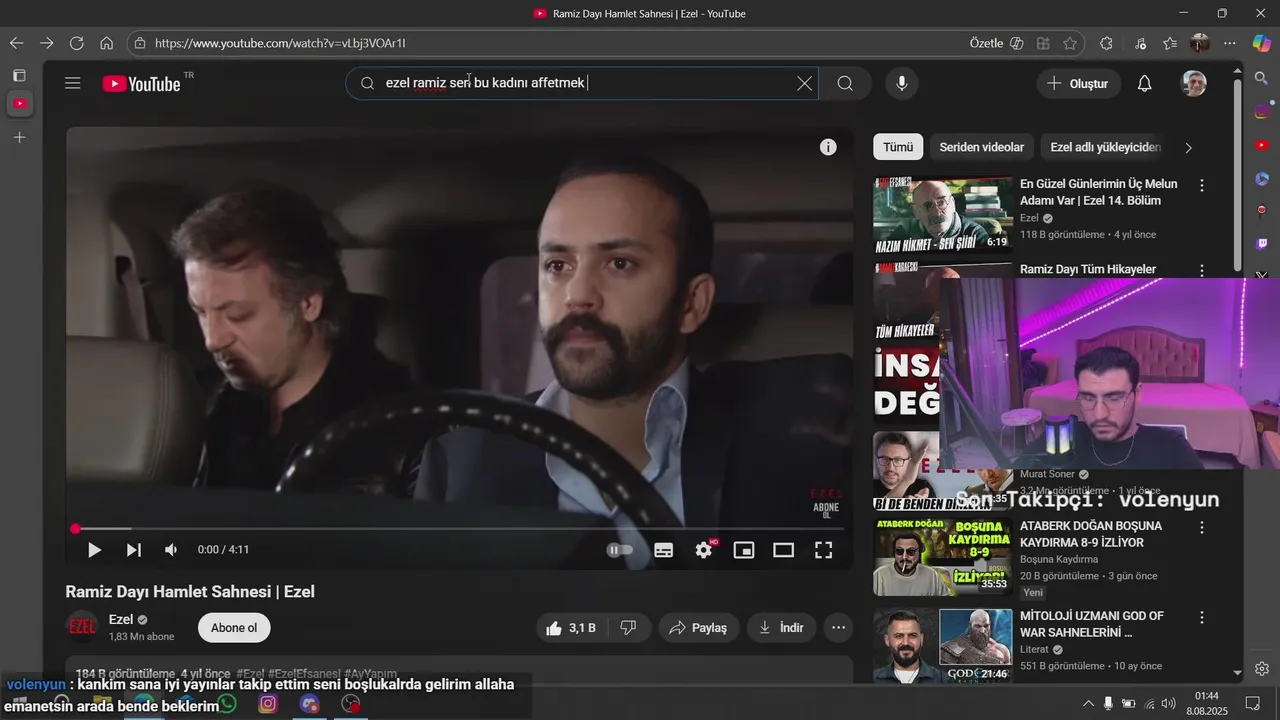This screenshot has height=720, width=1280.
Task: Select the Seriden videolar chip
Action: [981, 147]
